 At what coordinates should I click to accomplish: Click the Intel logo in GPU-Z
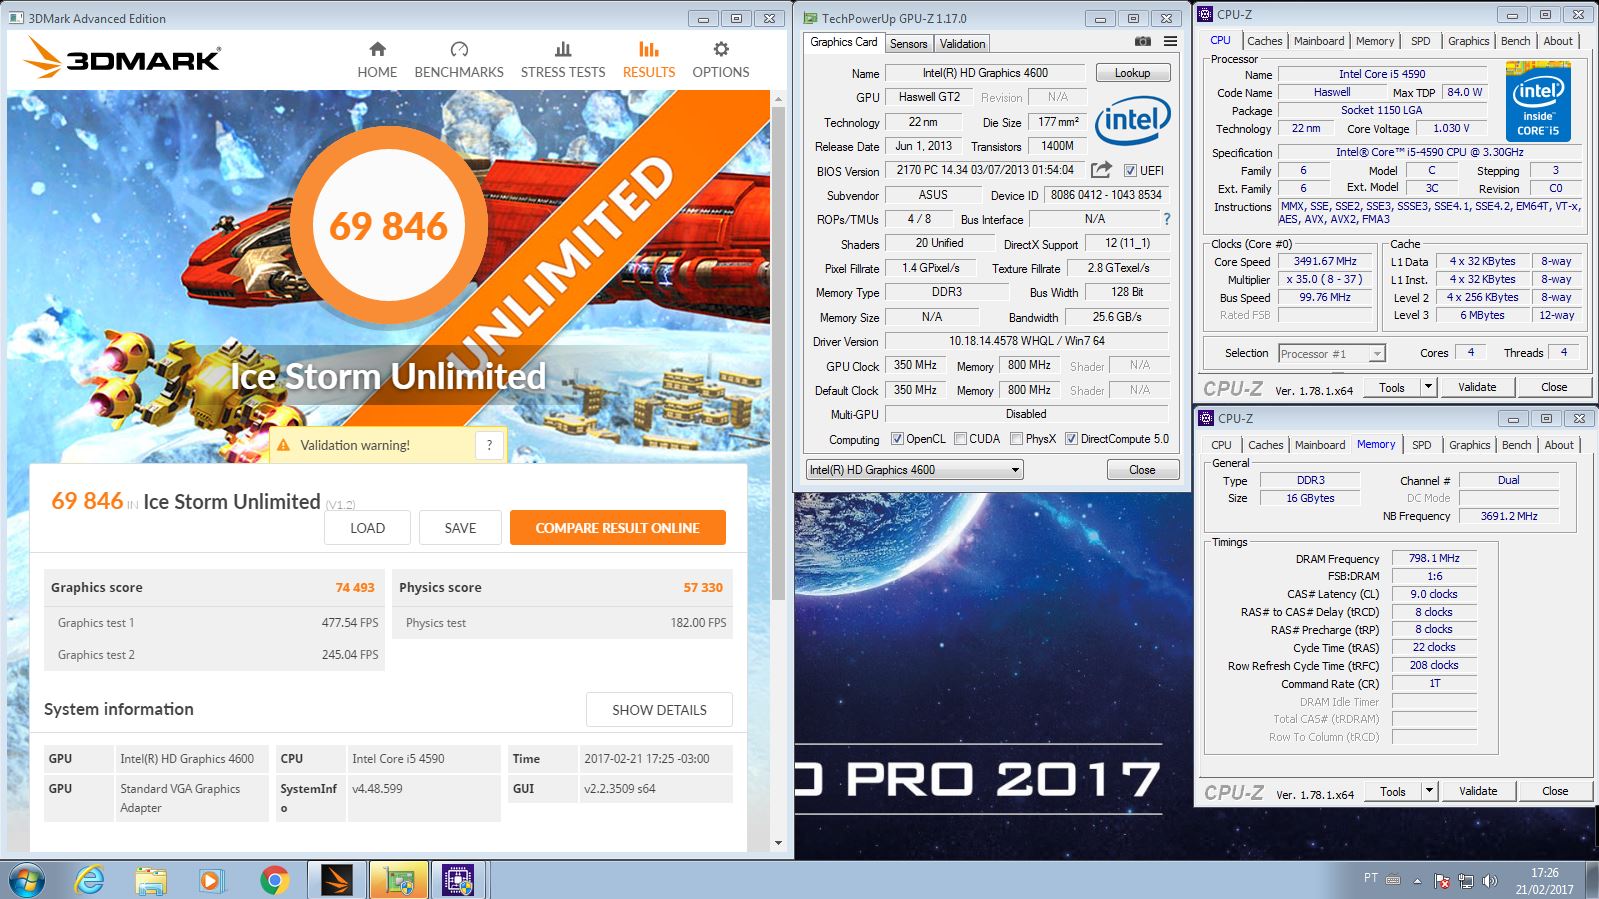1133,121
